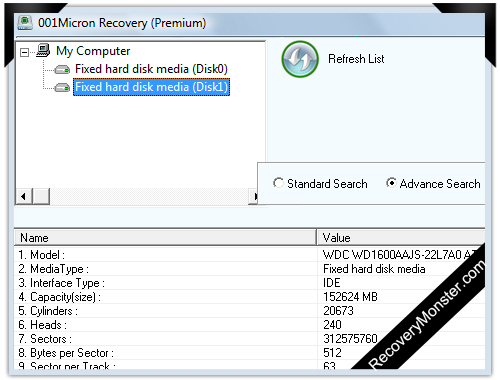The width and height of the screenshot is (500, 380).
Task: Collapse the My Computer tree node
Action: click(x=24, y=52)
